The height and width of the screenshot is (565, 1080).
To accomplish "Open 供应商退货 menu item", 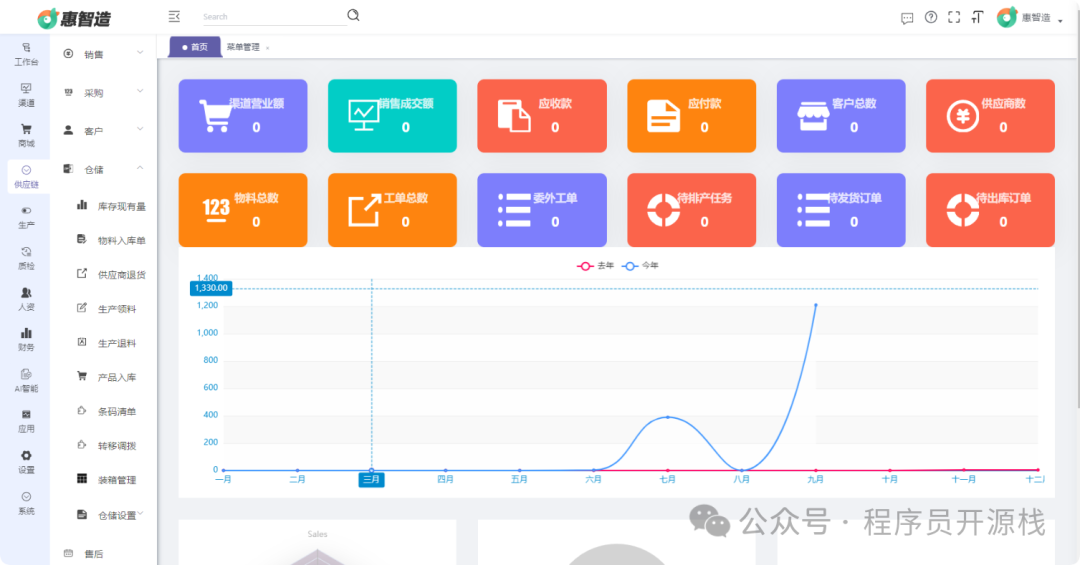I will 110,274.
